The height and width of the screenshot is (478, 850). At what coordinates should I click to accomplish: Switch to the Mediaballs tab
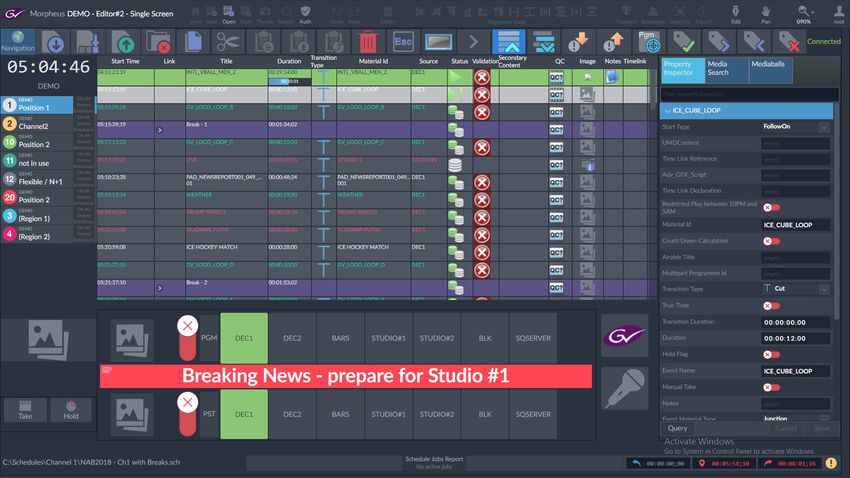770,70
